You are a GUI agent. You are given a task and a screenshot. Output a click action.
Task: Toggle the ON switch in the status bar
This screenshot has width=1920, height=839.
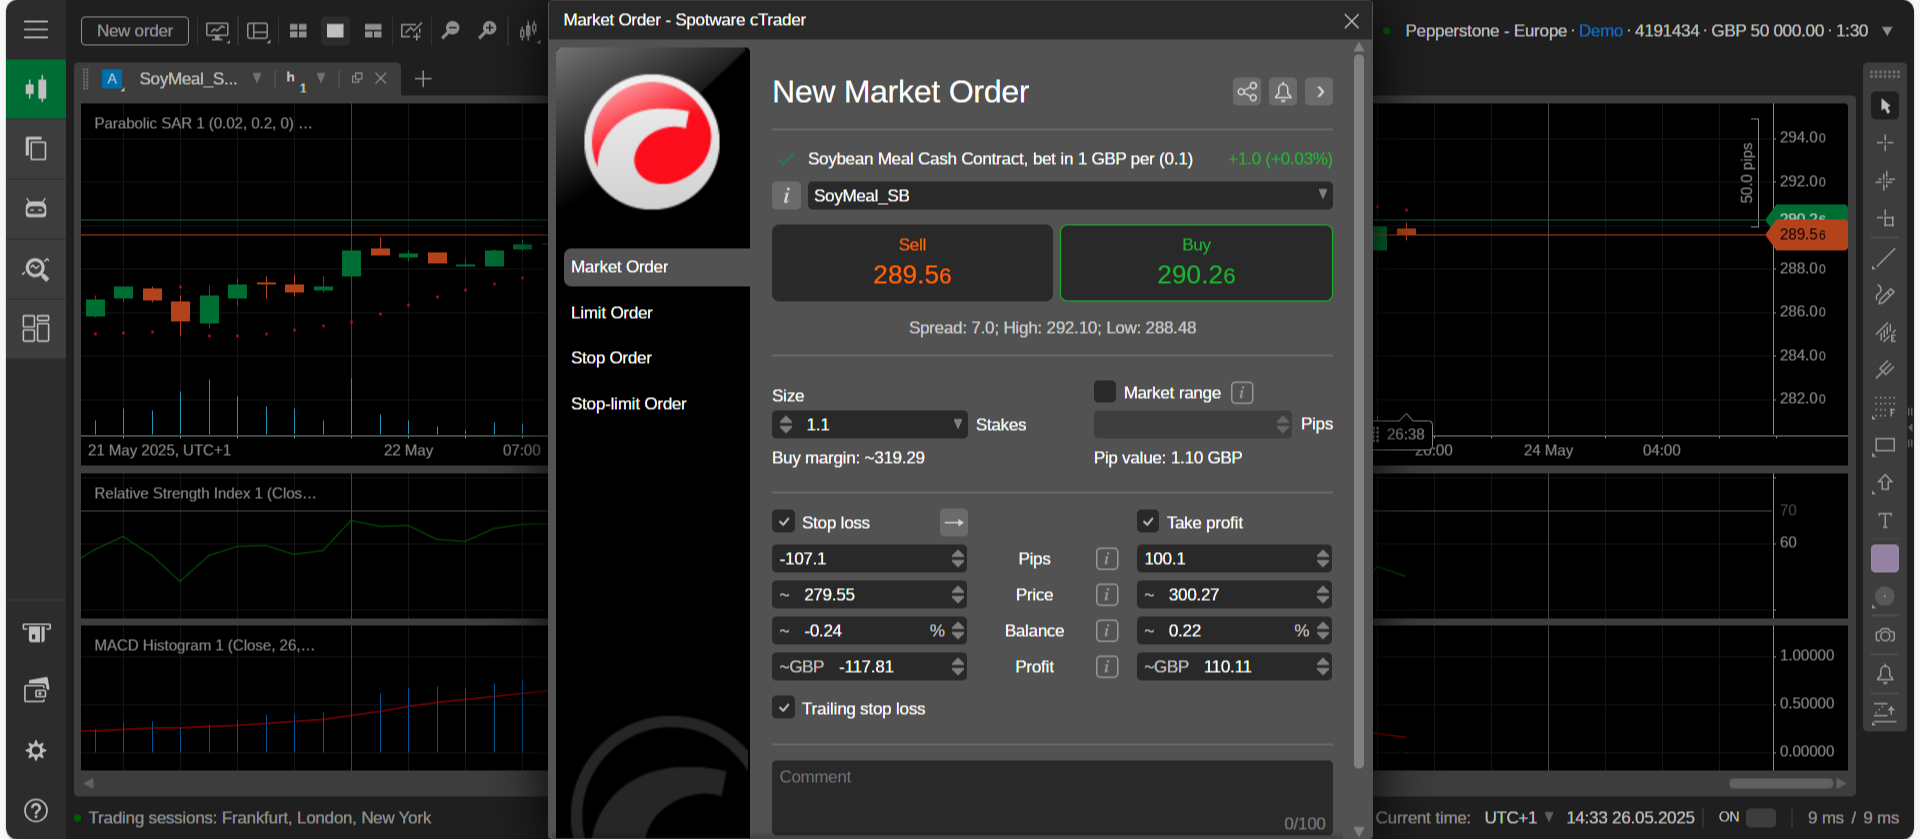(x=1760, y=817)
